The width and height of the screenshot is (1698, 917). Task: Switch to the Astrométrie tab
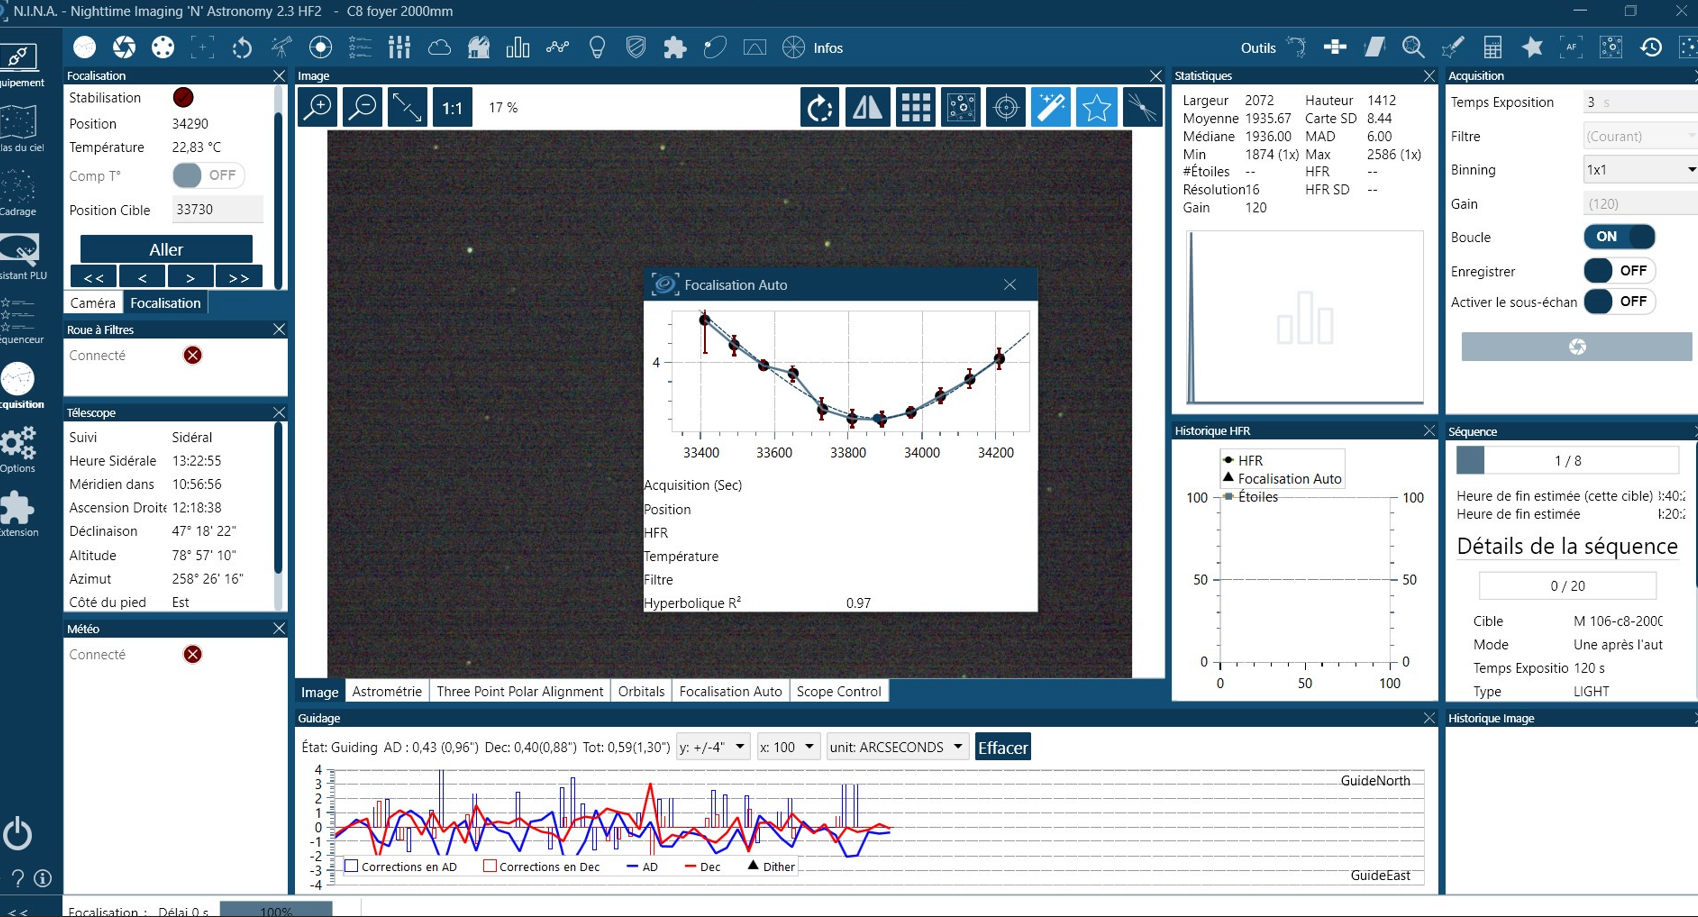pyautogui.click(x=387, y=691)
